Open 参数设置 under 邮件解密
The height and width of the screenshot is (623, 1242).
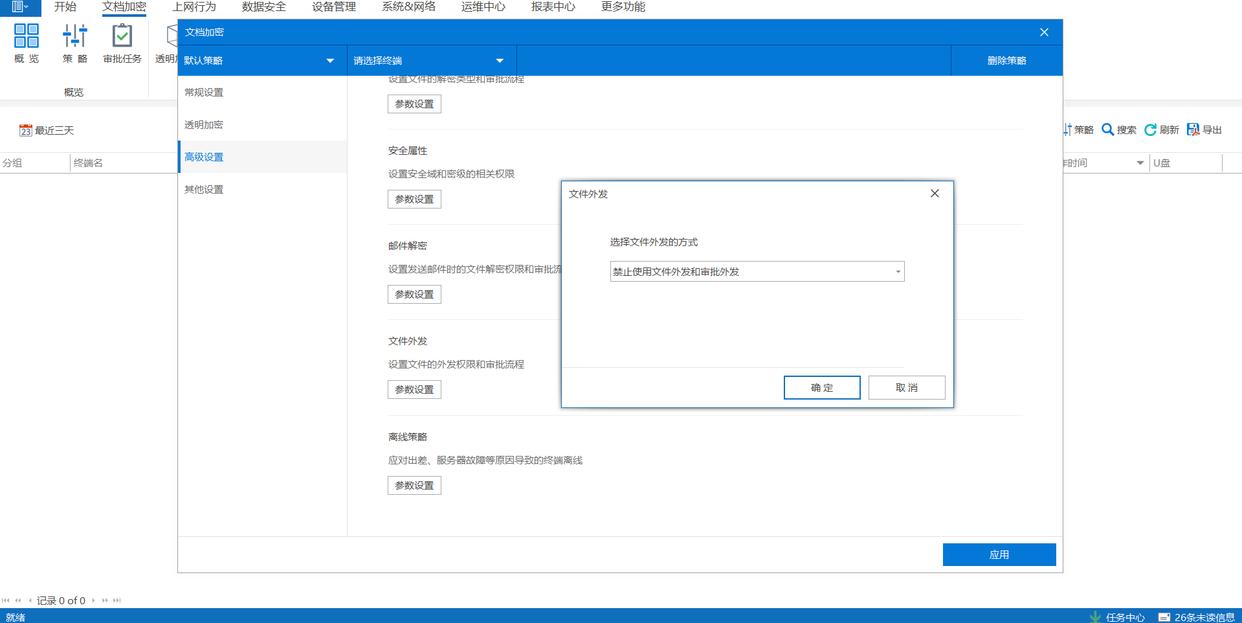coord(414,294)
